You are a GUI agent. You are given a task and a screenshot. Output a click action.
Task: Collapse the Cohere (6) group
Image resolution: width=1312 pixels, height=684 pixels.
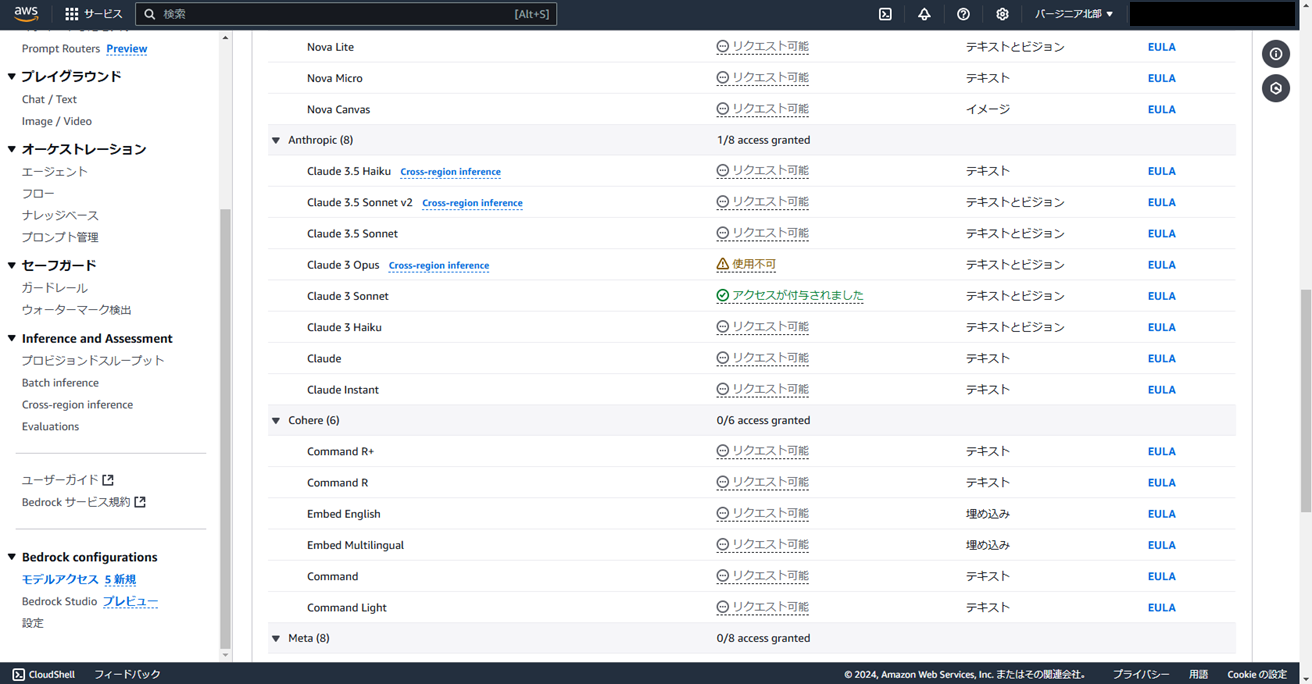(x=276, y=420)
